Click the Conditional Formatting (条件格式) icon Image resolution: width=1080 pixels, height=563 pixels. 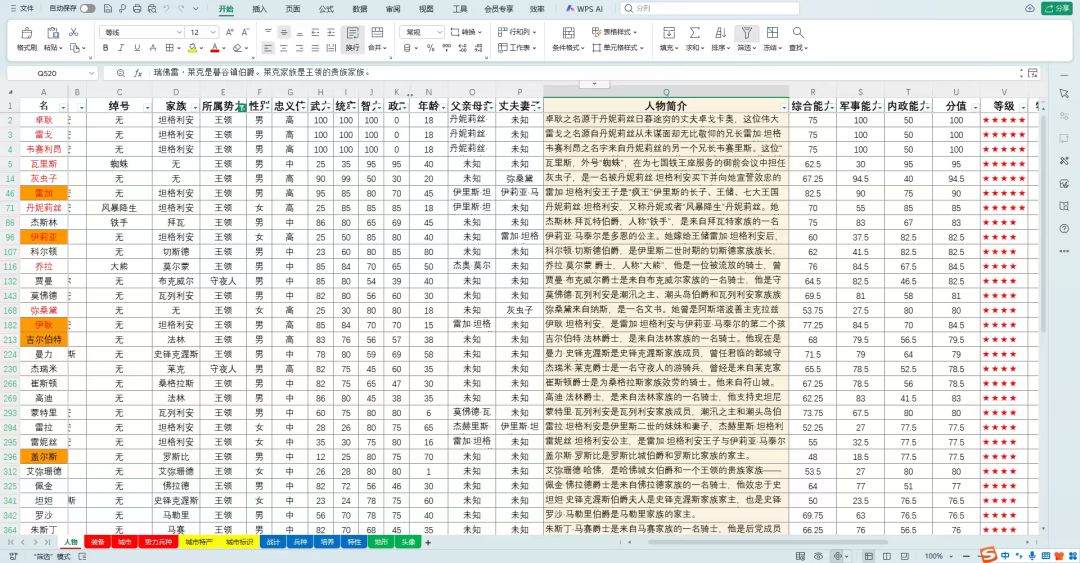point(568,33)
